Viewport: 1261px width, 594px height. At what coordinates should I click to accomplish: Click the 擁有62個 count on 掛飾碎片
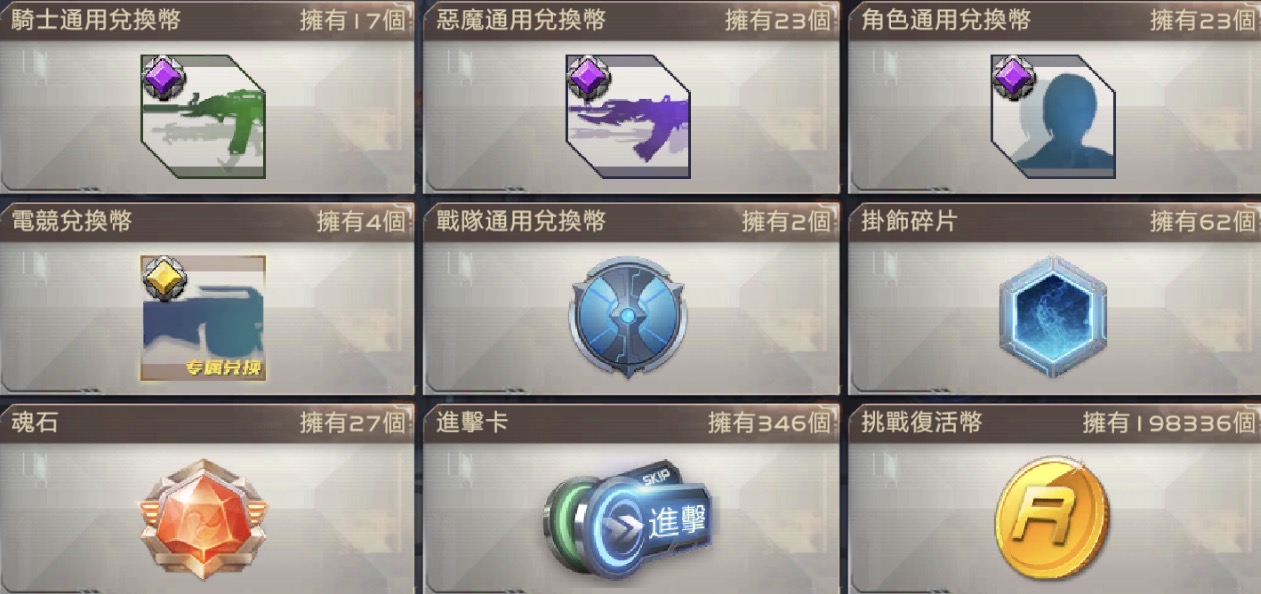[1203, 221]
